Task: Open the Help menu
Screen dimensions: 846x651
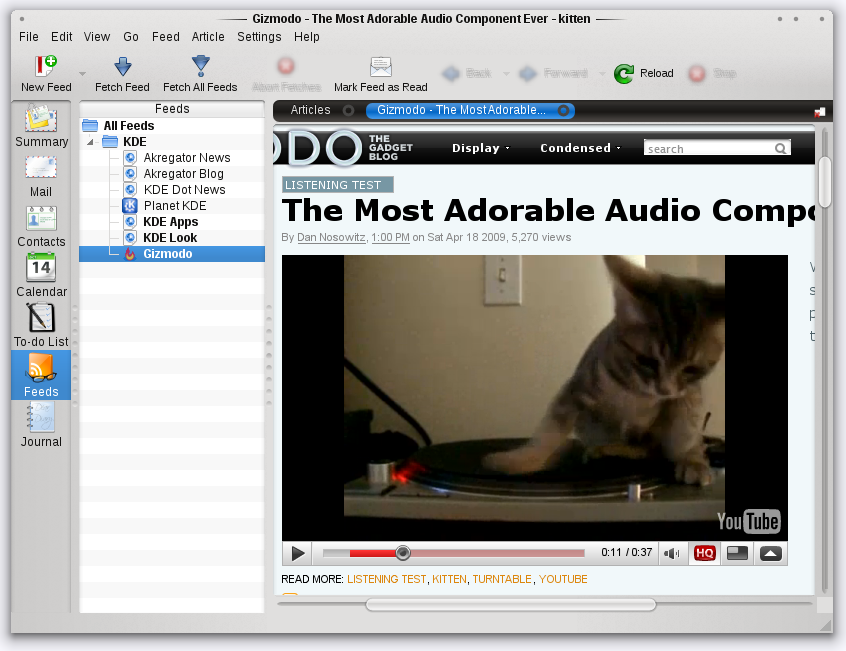Action: (306, 37)
